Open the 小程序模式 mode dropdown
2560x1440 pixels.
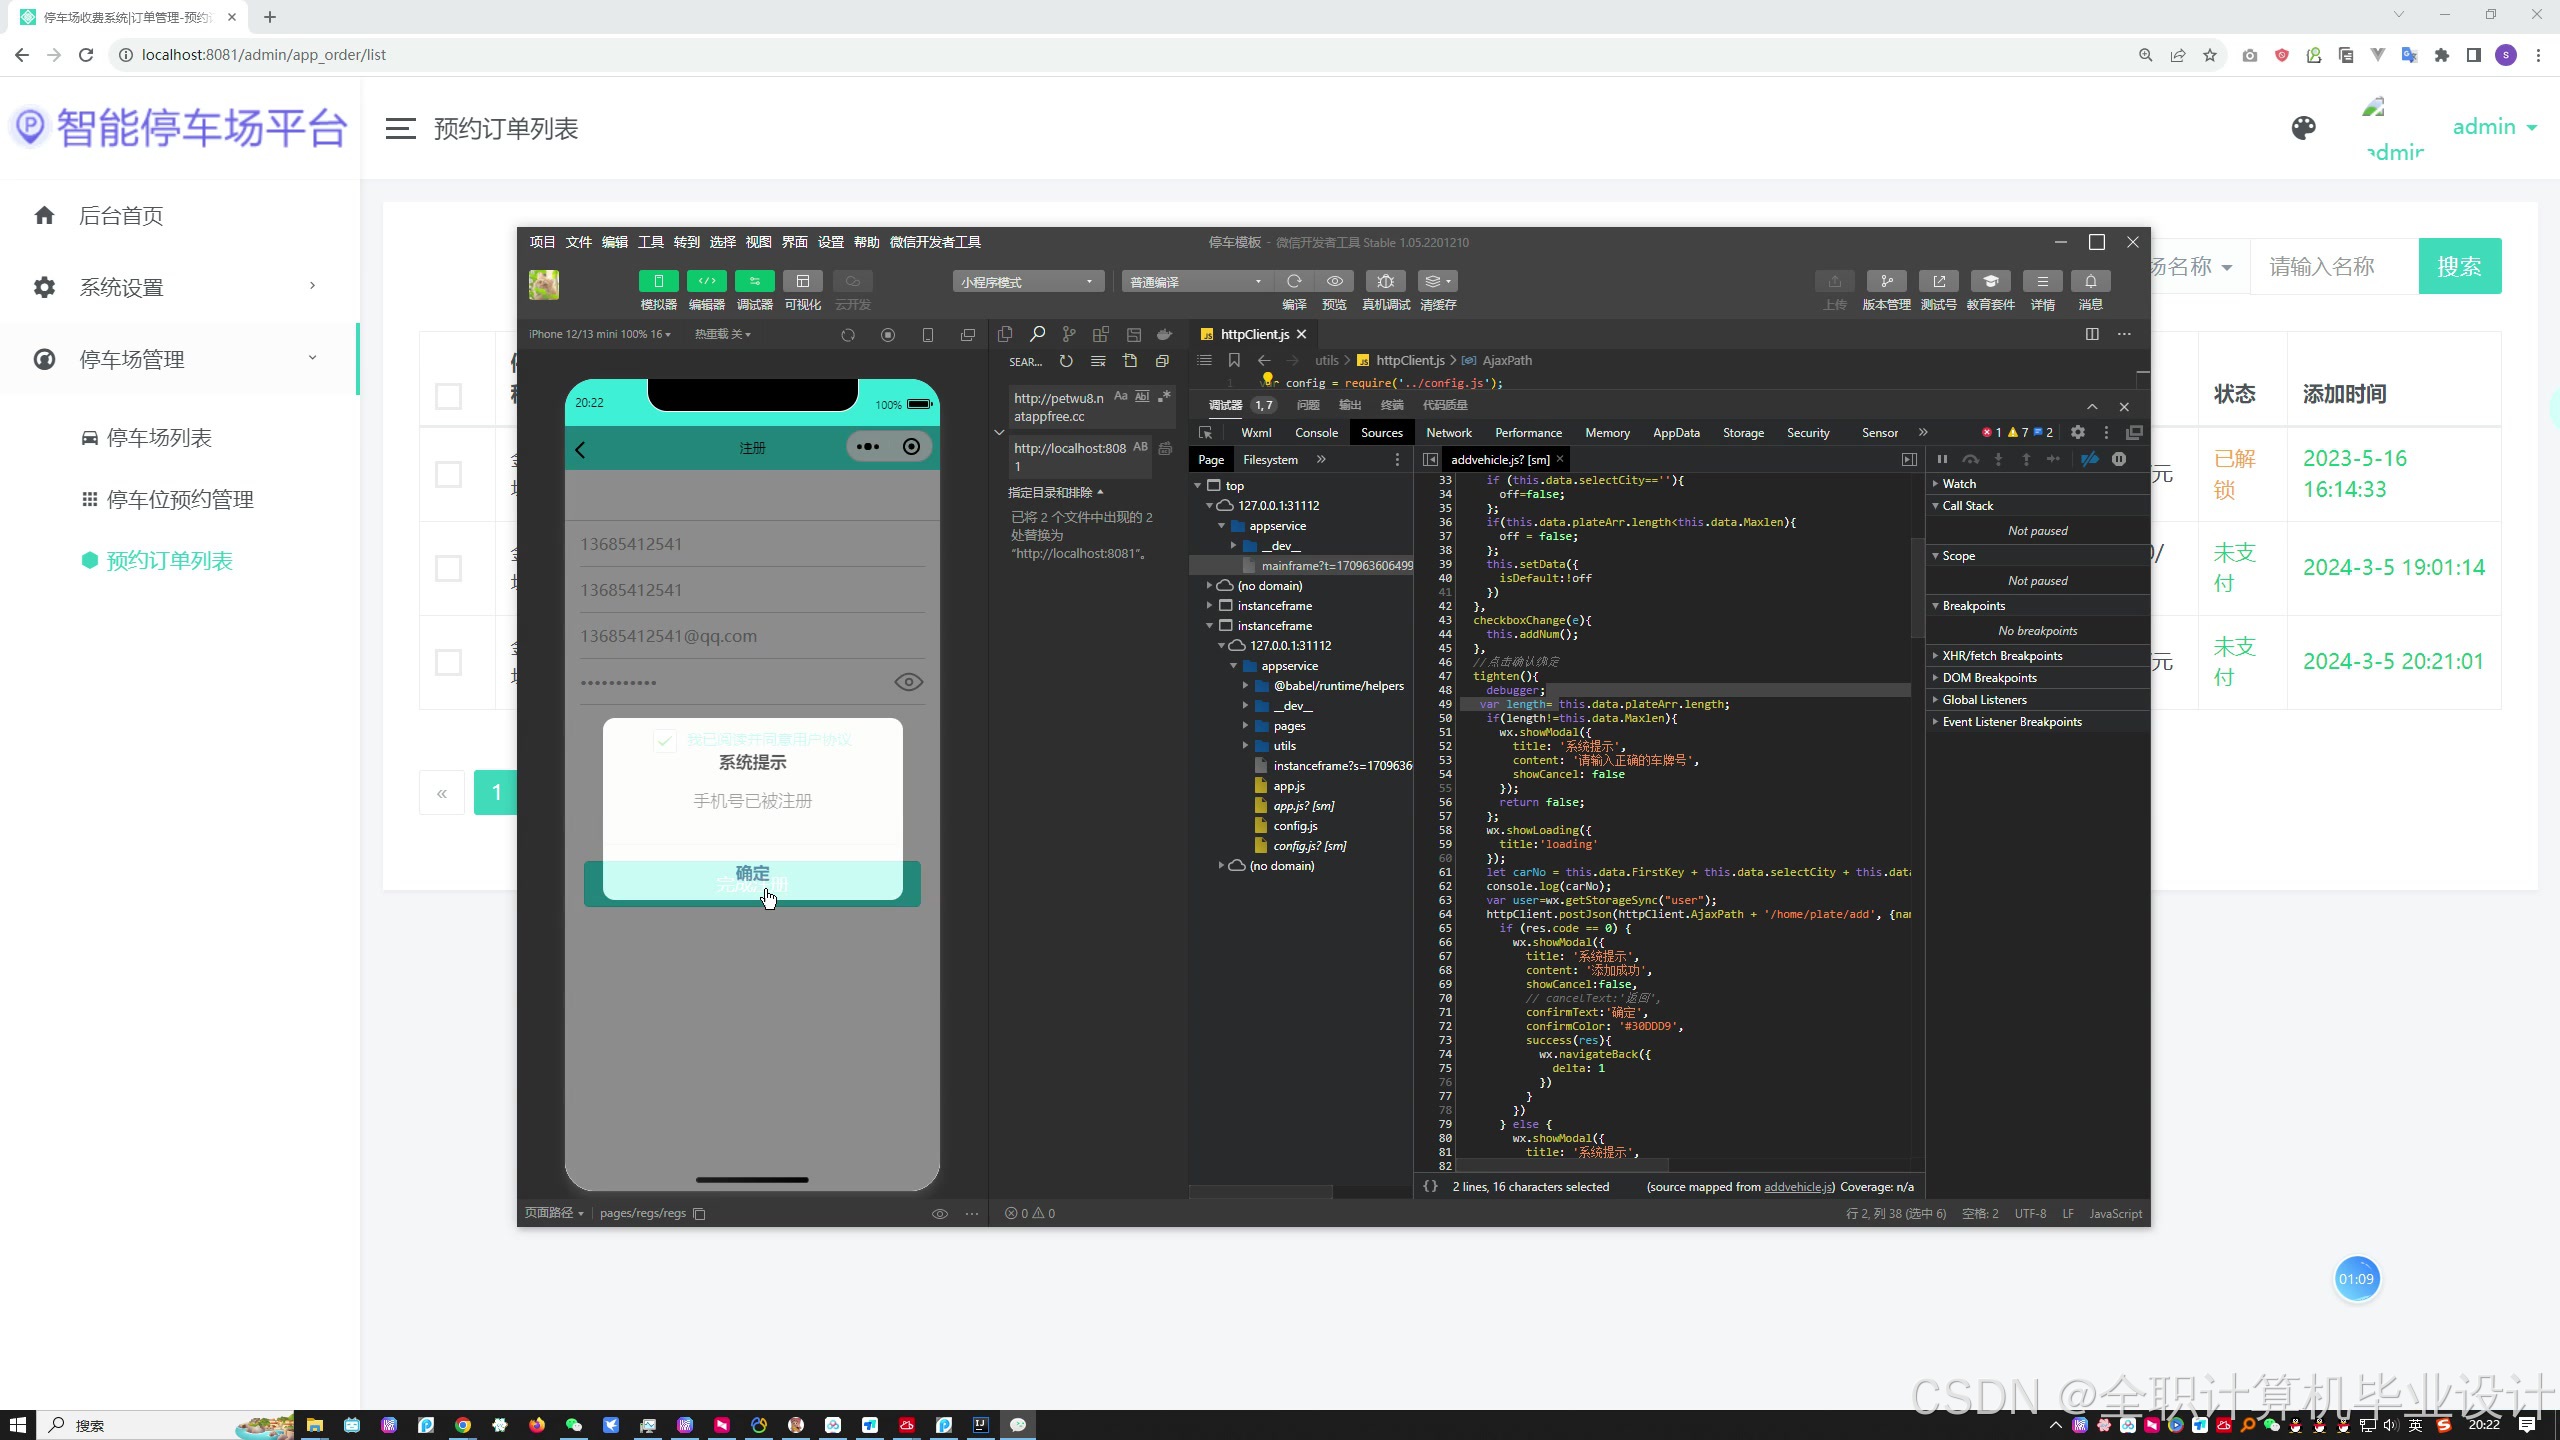click(1027, 282)
